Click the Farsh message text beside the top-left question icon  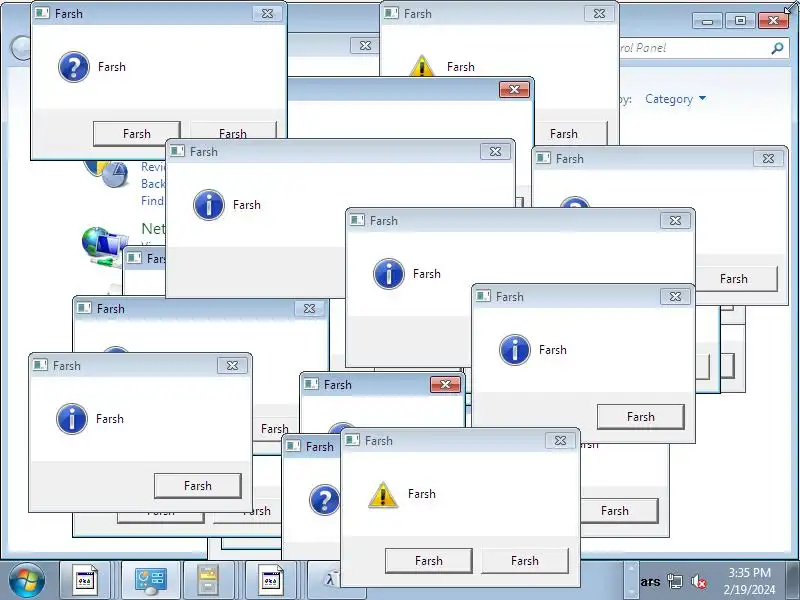tap(112, 67)
